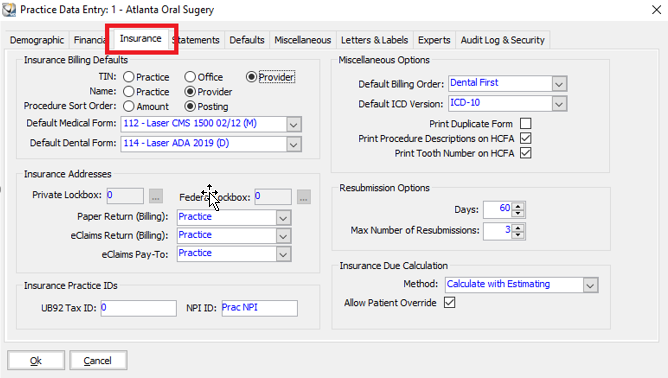Viewport: 668px width, 378px height.
Task: Choose Posting for Procedure Sort Order
Action: click(190, 106)
